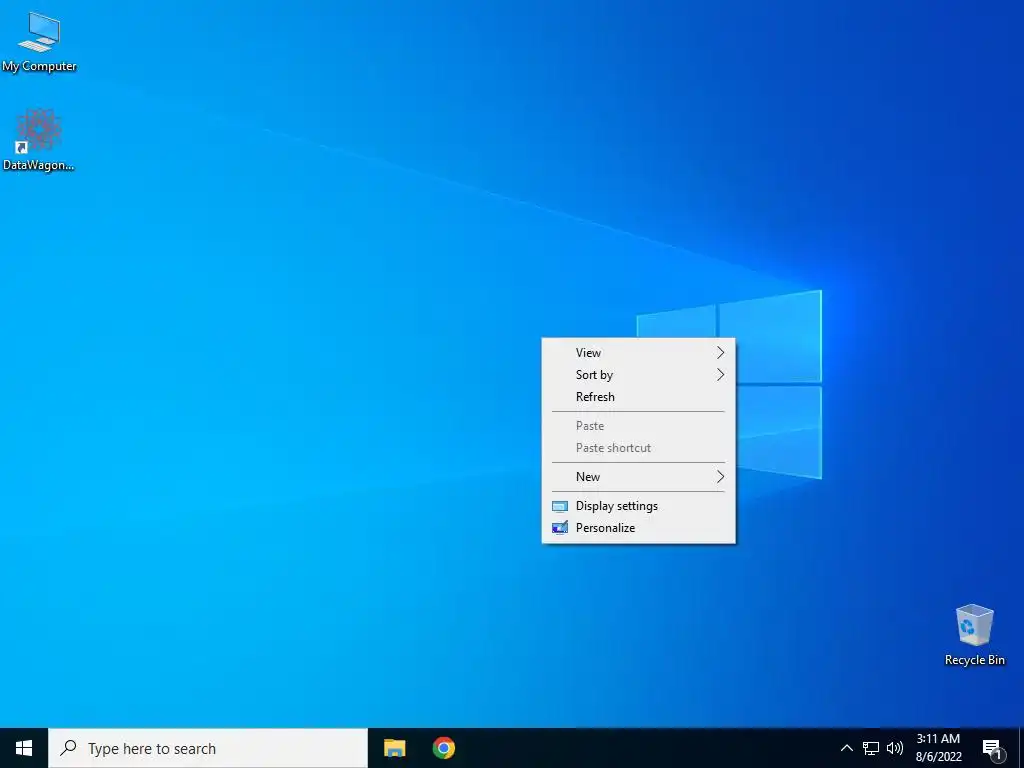Viewport: 1024px width, 768px height.
Task: Open the View submenu
Action: click(639, 353)
